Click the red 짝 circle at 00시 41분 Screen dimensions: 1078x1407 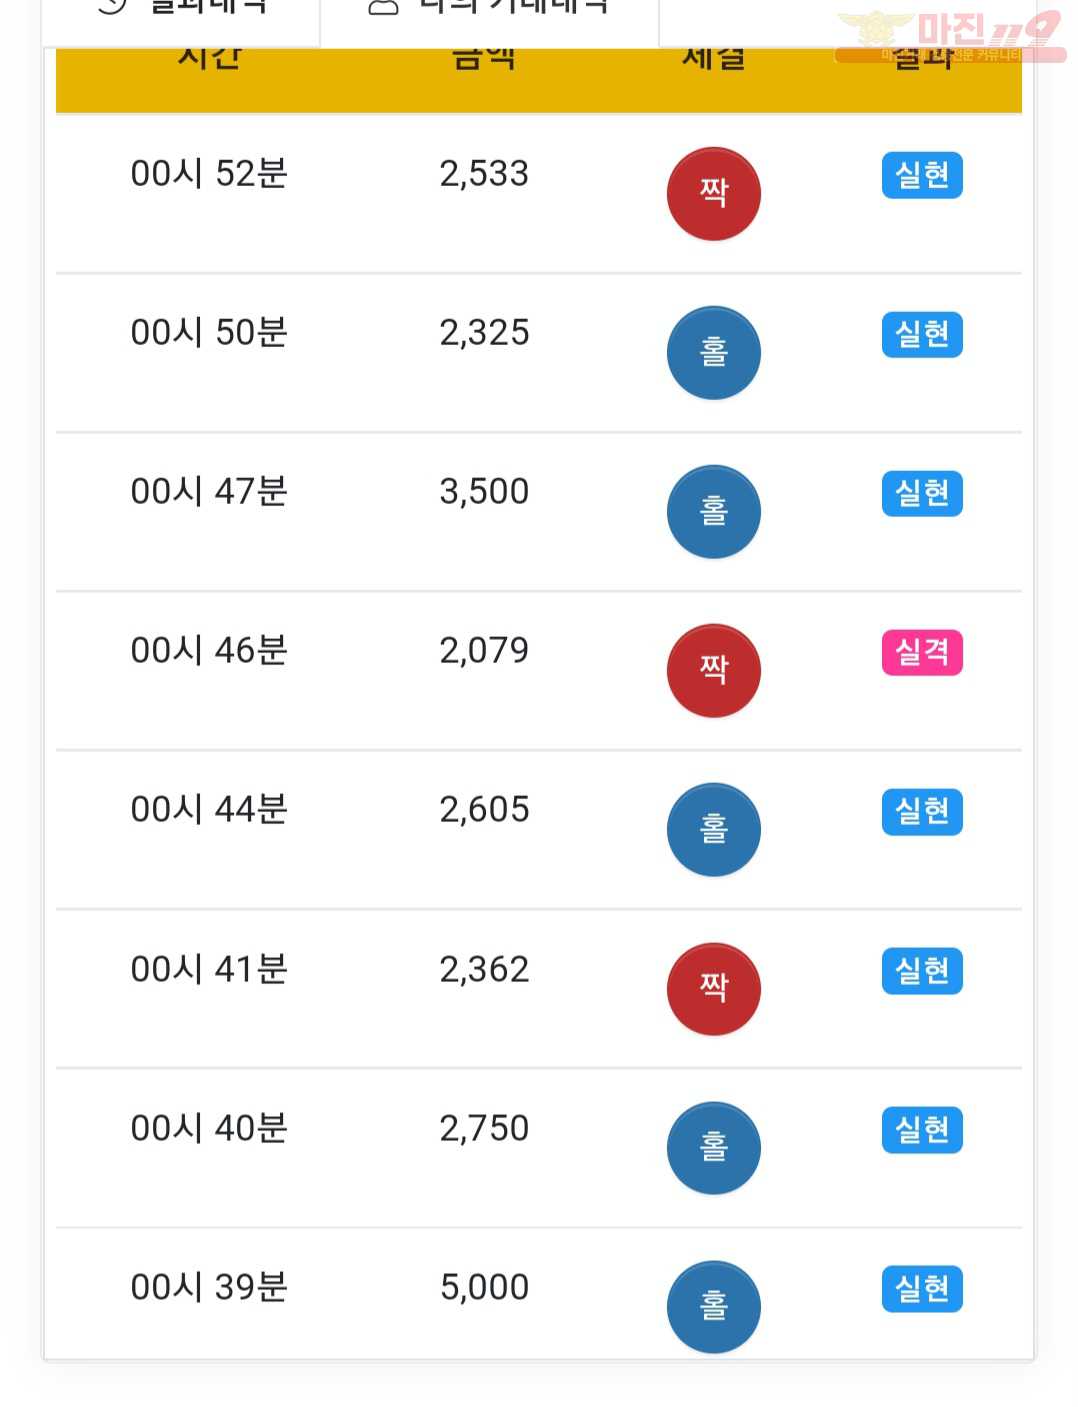pos(713,988)
